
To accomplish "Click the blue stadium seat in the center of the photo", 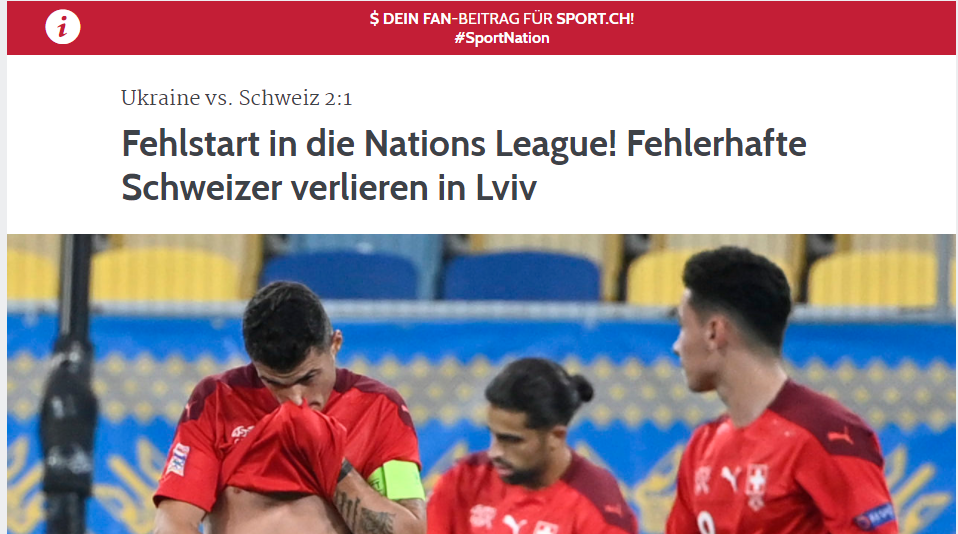I will pyautogui.click(x=521, y=277).
